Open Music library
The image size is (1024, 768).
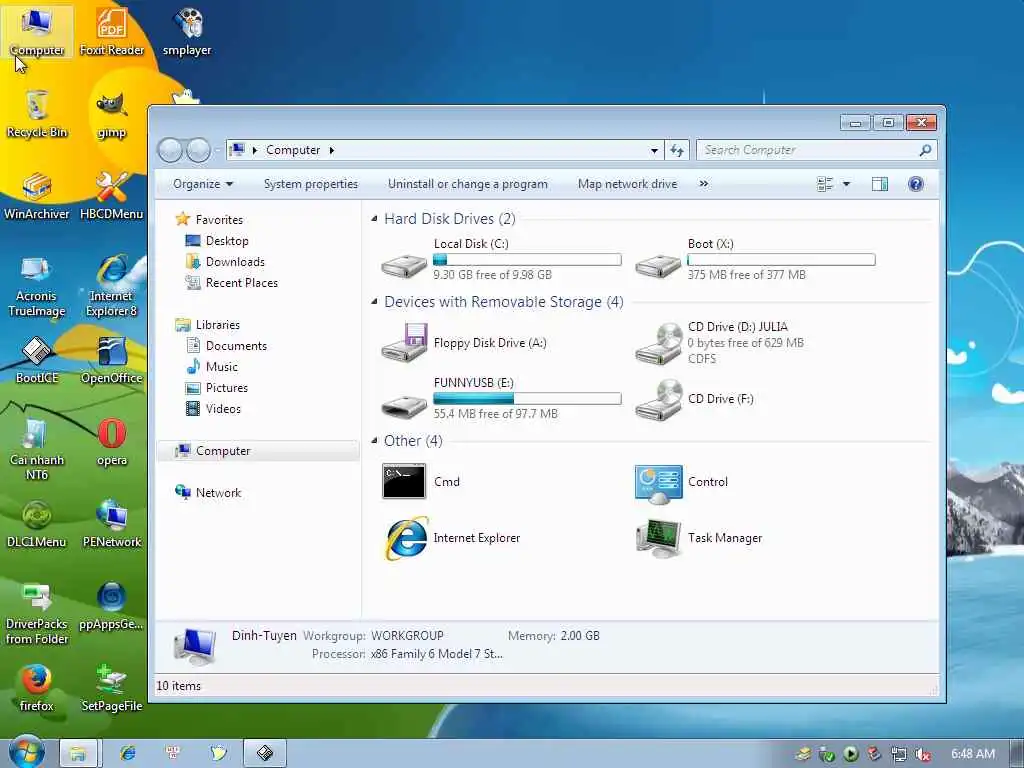click(x=212, y=366)
